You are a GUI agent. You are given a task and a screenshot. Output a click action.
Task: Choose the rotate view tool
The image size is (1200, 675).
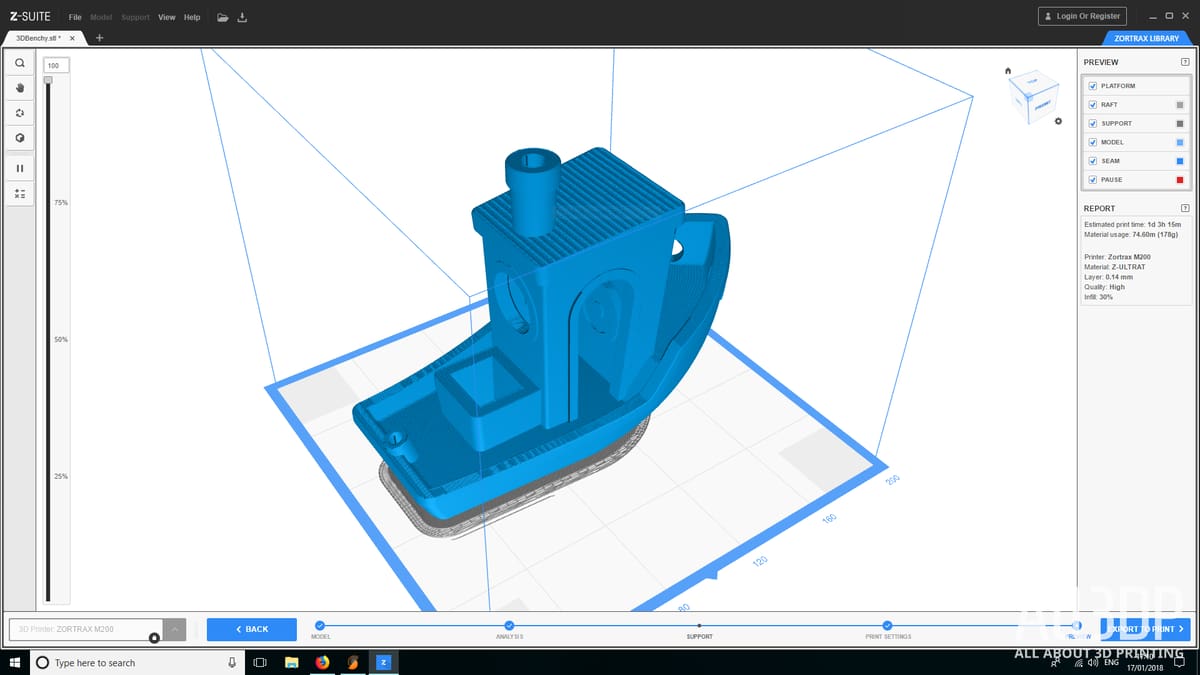(20, 113)
